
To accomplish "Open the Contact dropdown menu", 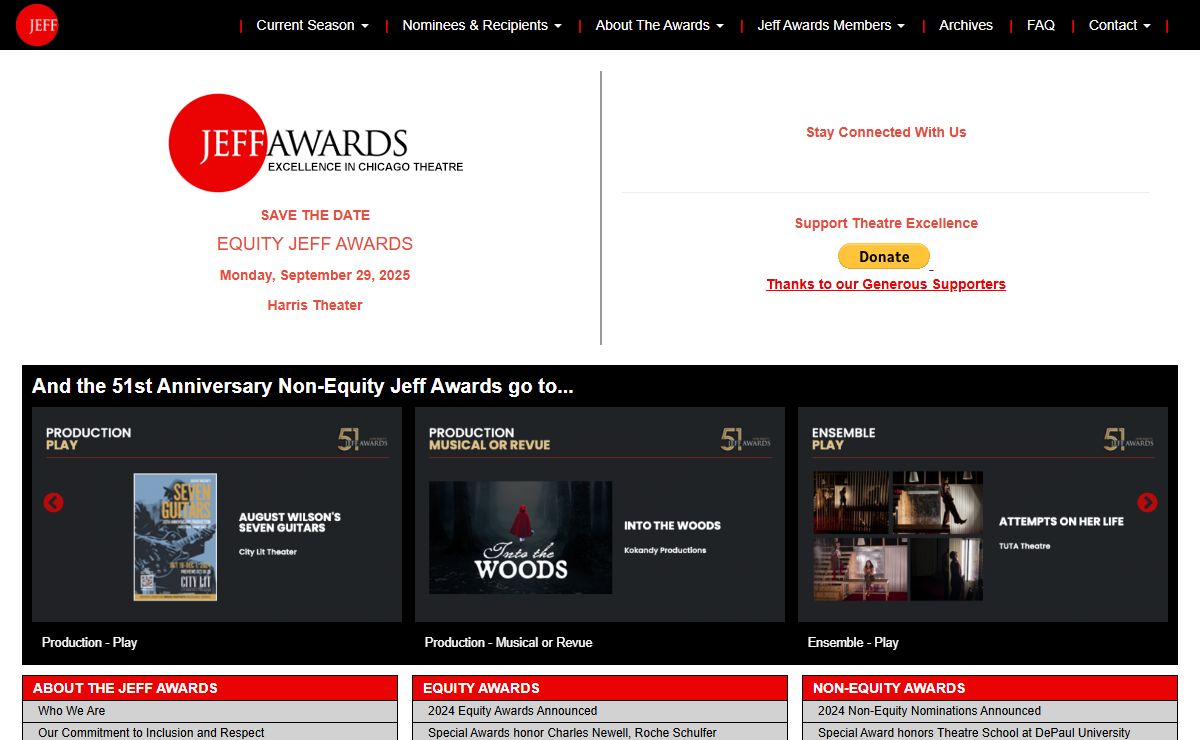I will point(1119,25).
